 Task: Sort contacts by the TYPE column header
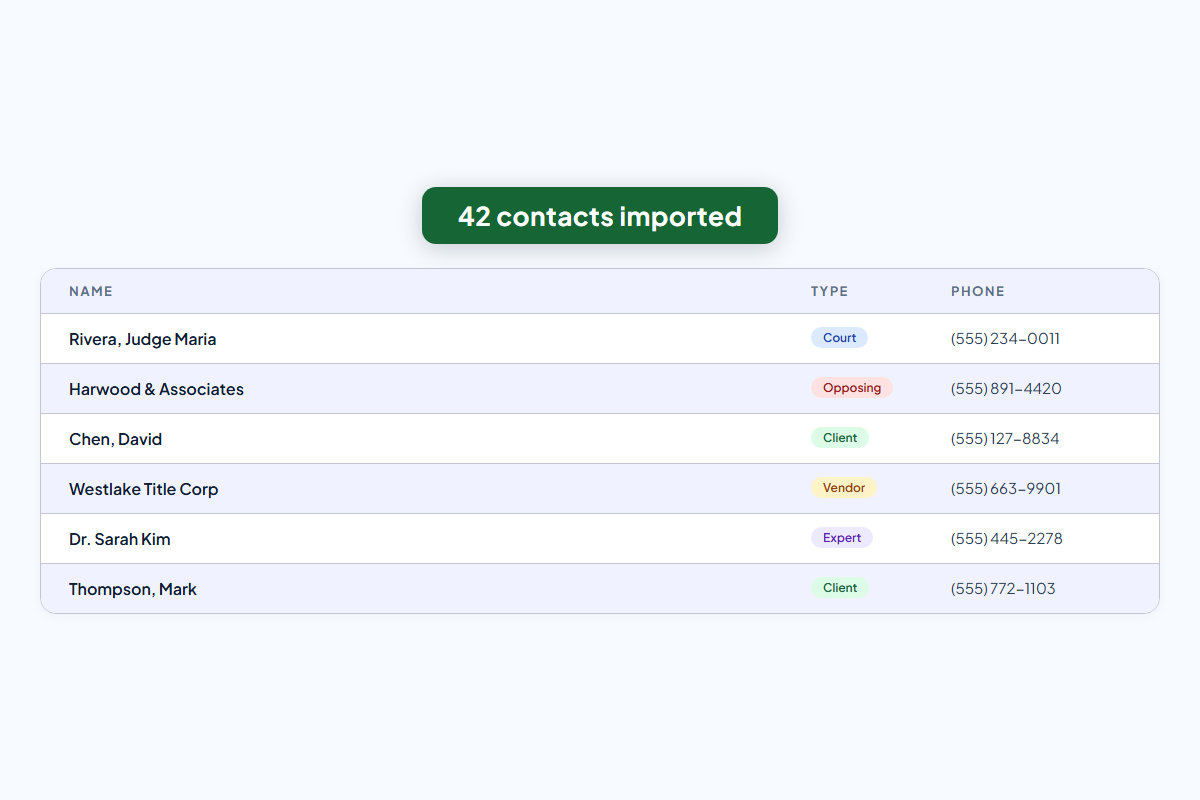pyautogui.click(x=829, y=291)
